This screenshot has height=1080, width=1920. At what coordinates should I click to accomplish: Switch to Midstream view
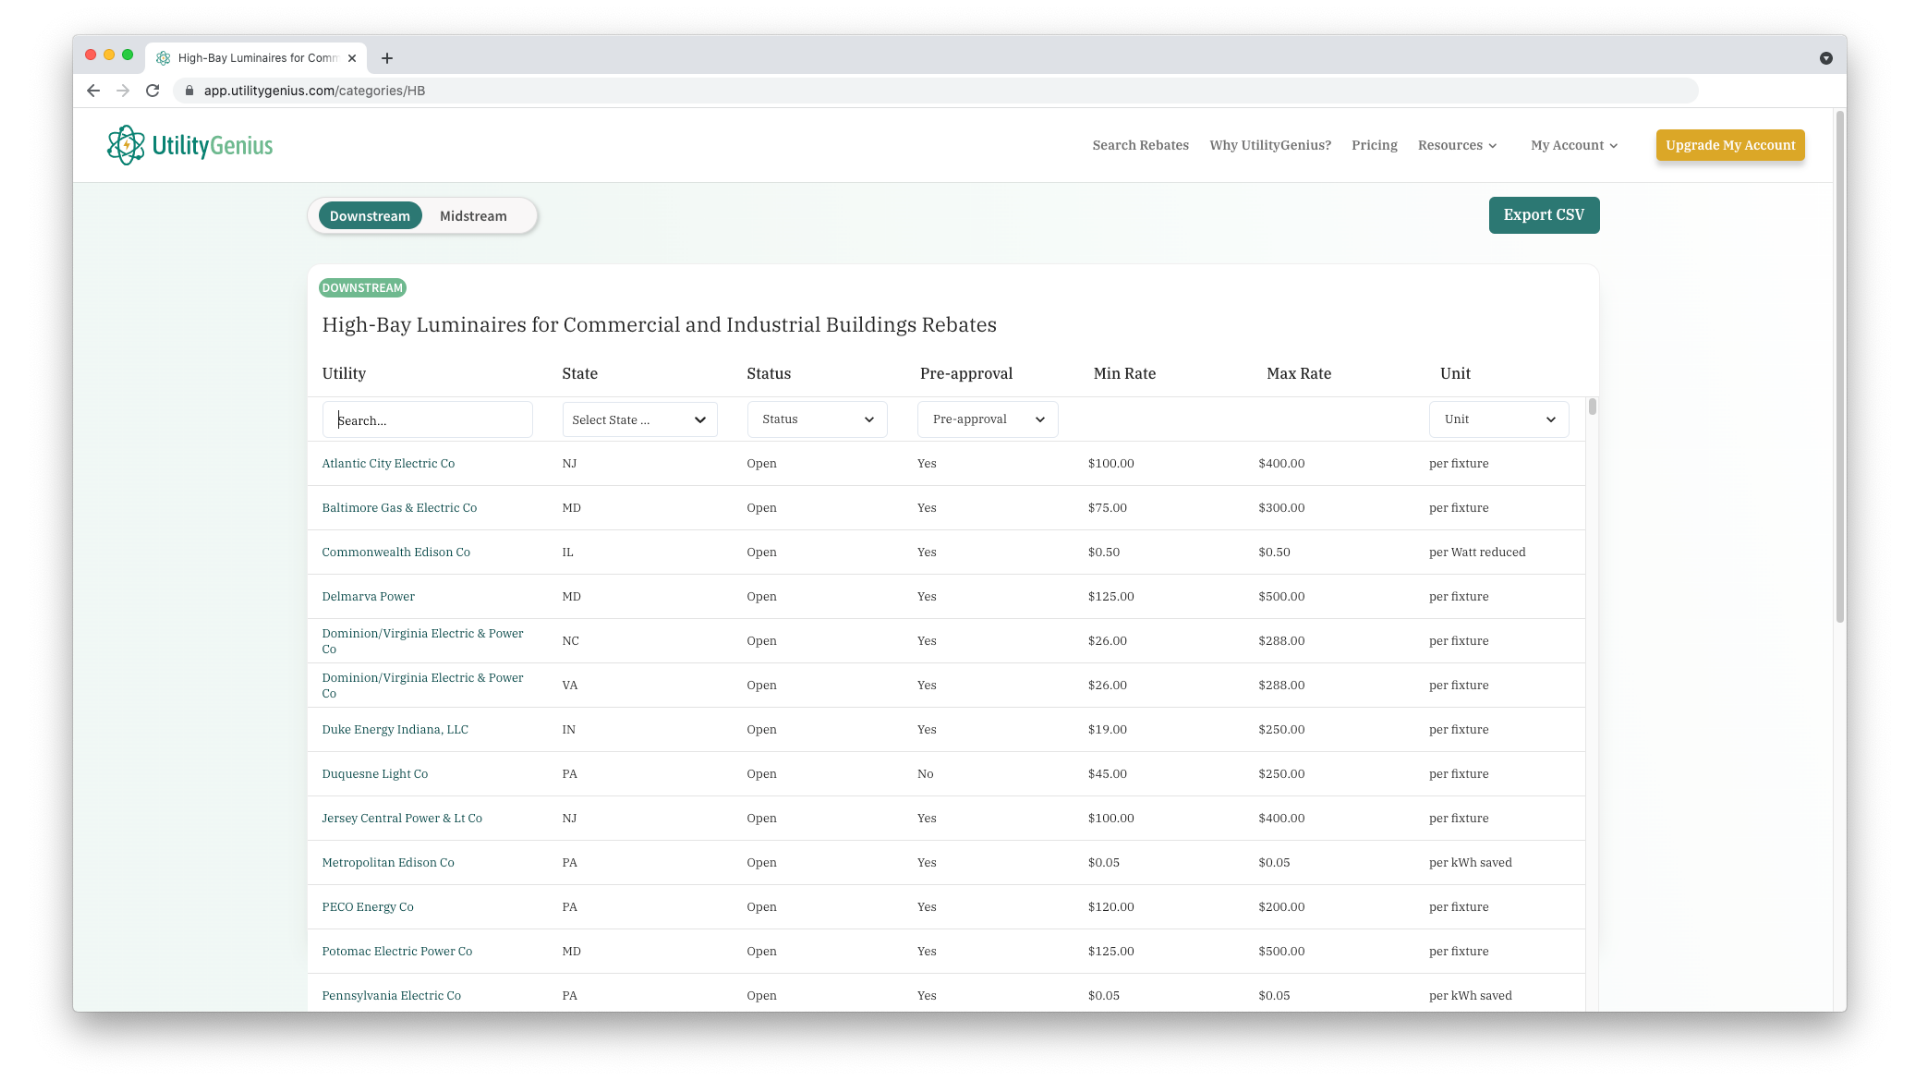(473, 216)
